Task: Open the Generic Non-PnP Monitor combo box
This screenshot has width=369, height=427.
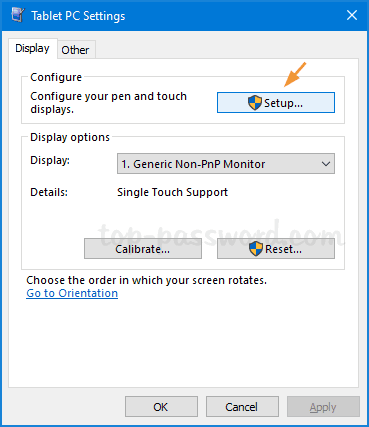Action: tap(226, 164)
